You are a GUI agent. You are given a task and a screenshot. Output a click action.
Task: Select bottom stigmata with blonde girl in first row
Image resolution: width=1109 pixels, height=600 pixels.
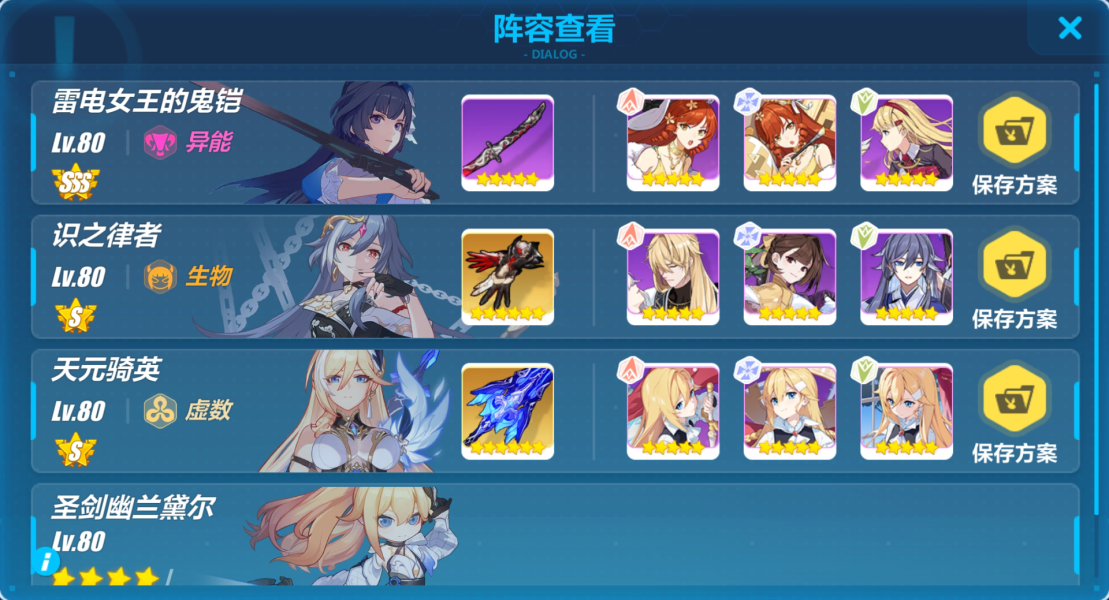[x=906, y=143]
